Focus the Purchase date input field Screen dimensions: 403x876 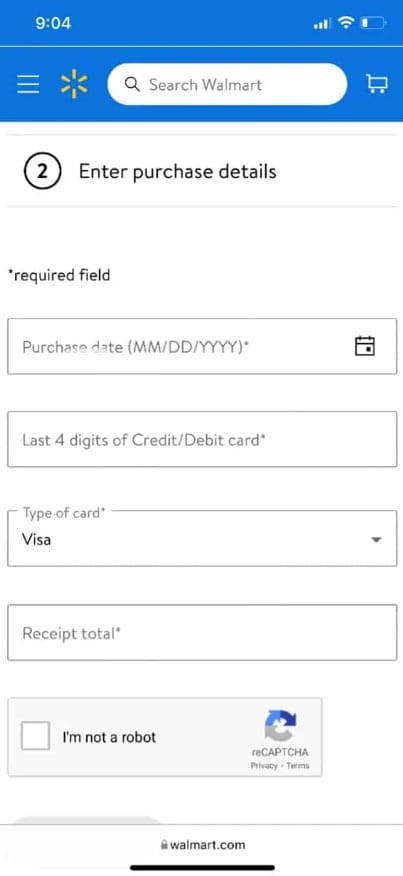pyautogui.click(x=202, y=346)
